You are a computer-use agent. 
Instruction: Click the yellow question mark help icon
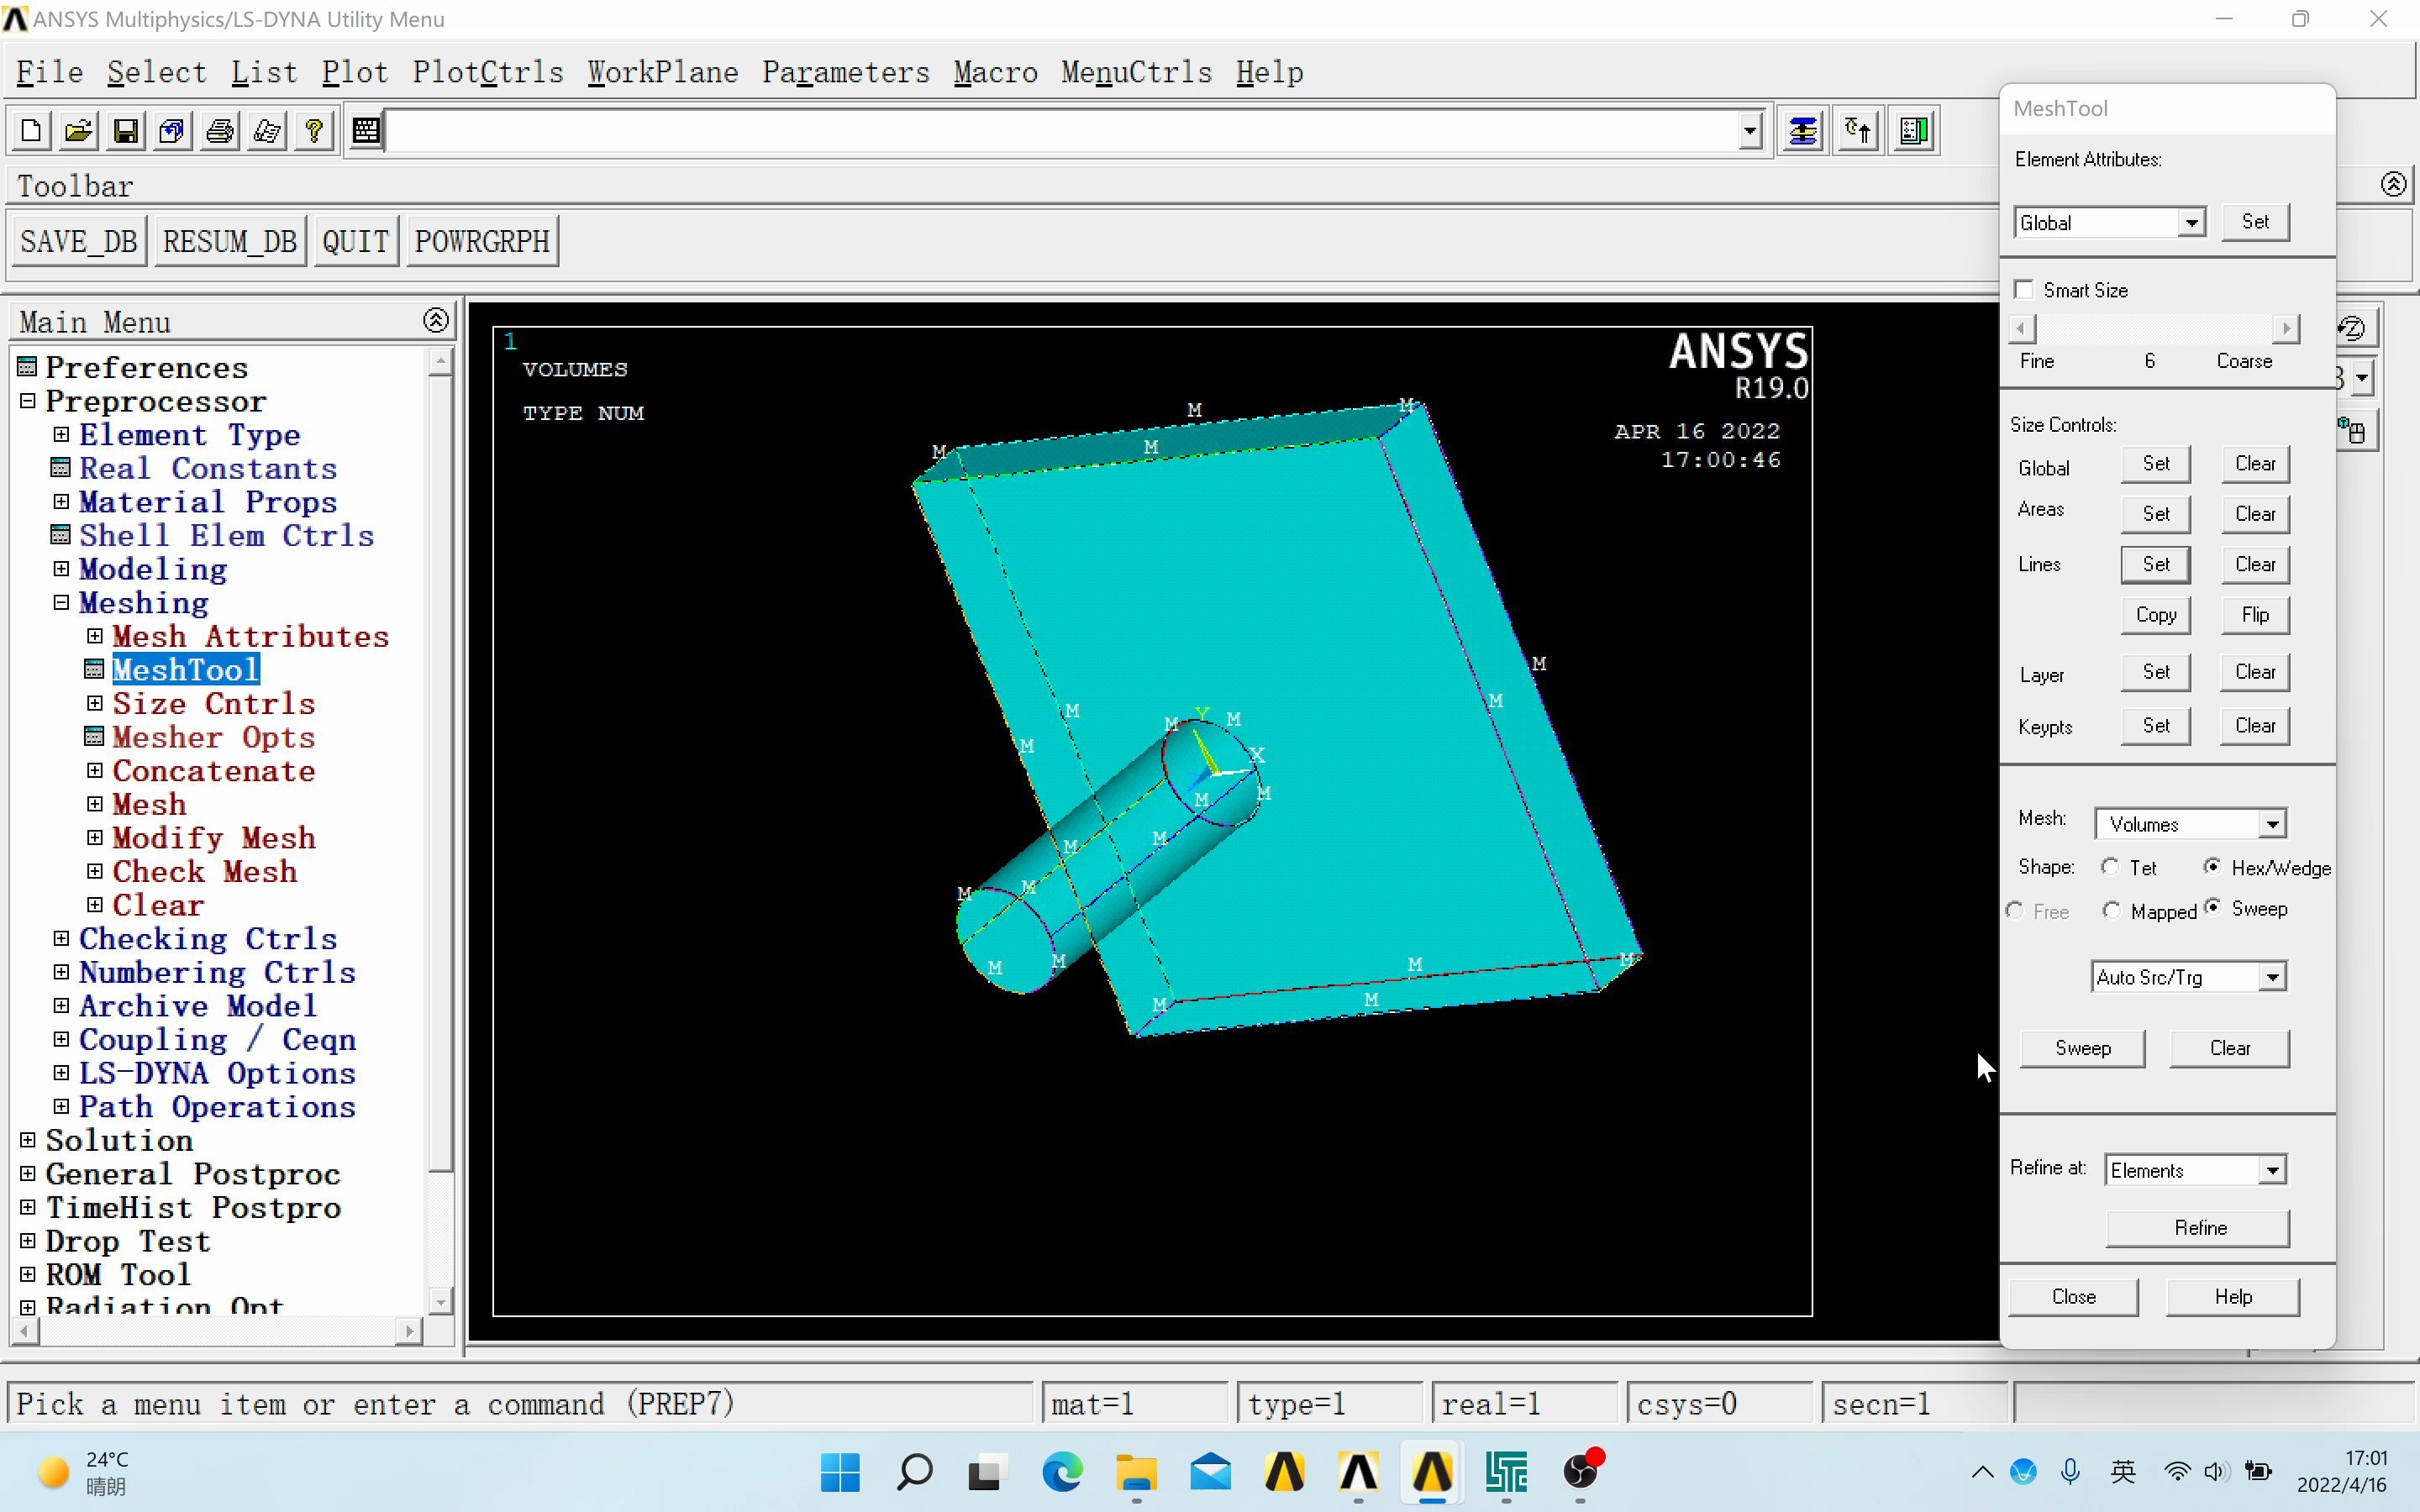[314, 131]
